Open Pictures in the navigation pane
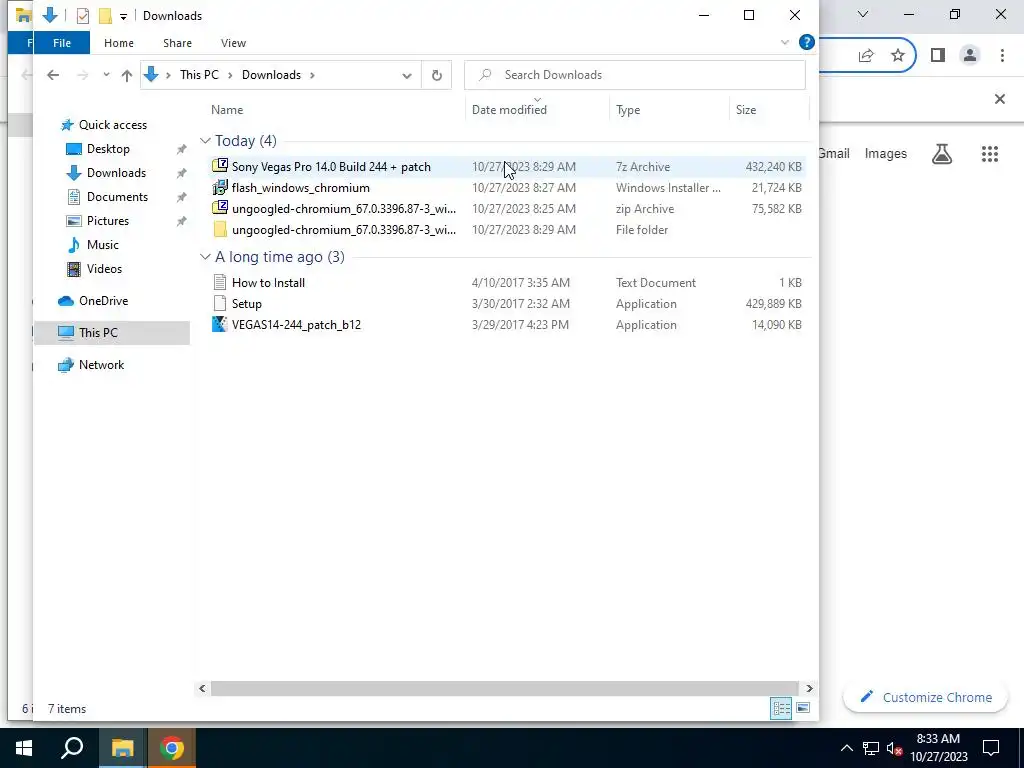Screen dimensions: 1024x768 coord(107,221)
